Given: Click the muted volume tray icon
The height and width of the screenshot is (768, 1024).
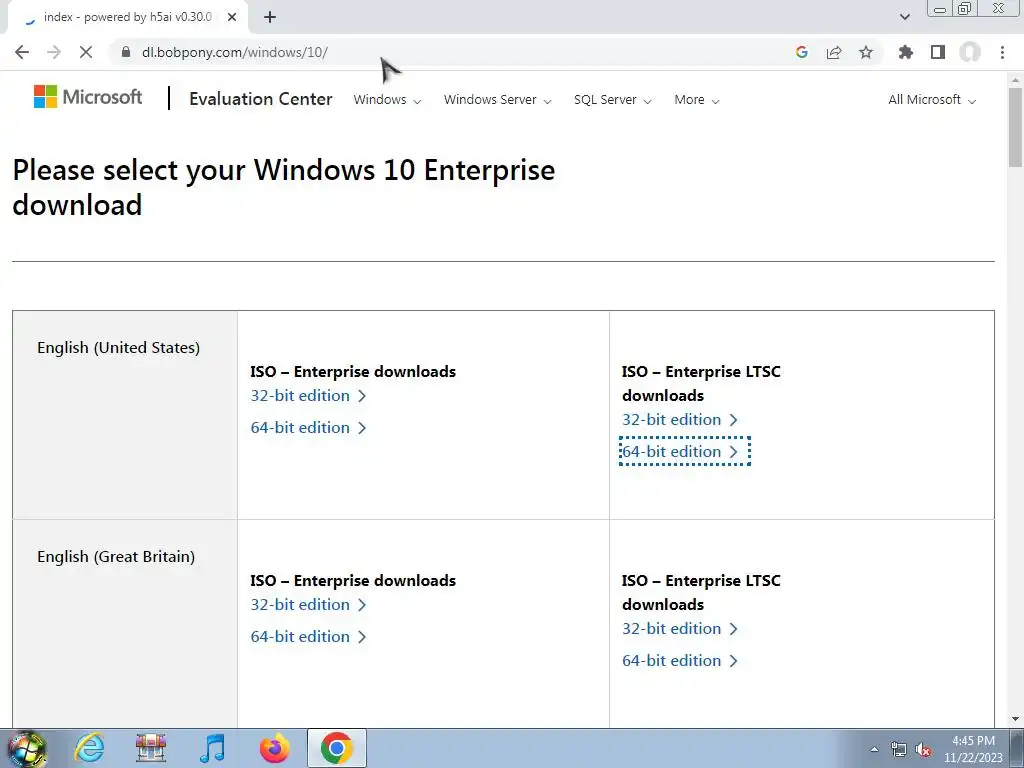Looking at the screenshot, I should (923, 749).
